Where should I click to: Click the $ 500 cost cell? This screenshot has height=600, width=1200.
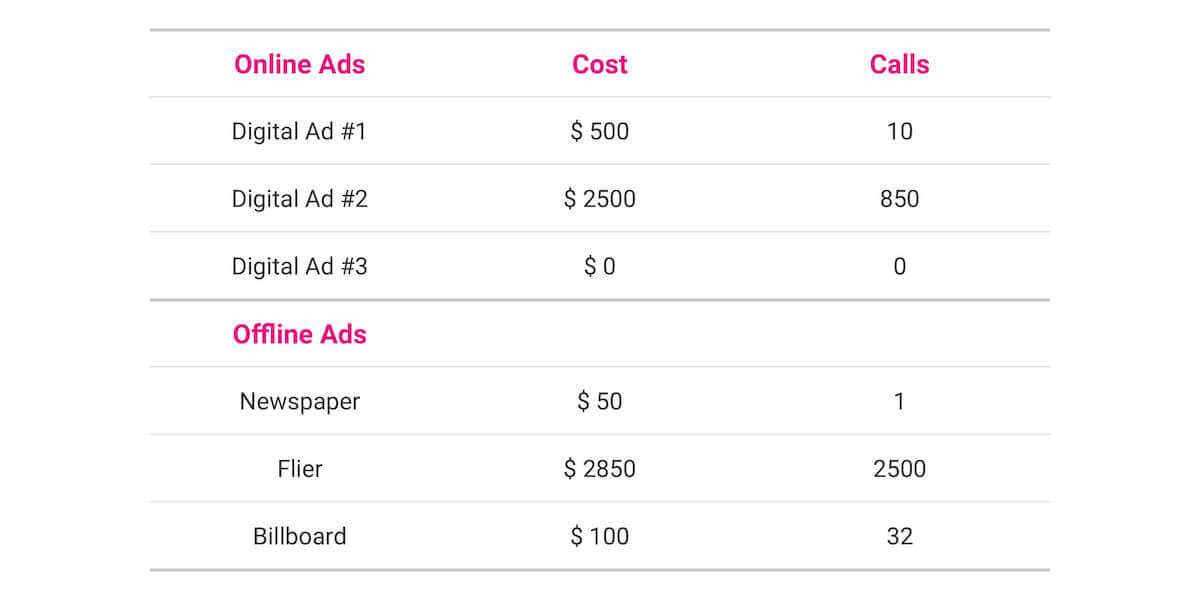pos(599,131)
